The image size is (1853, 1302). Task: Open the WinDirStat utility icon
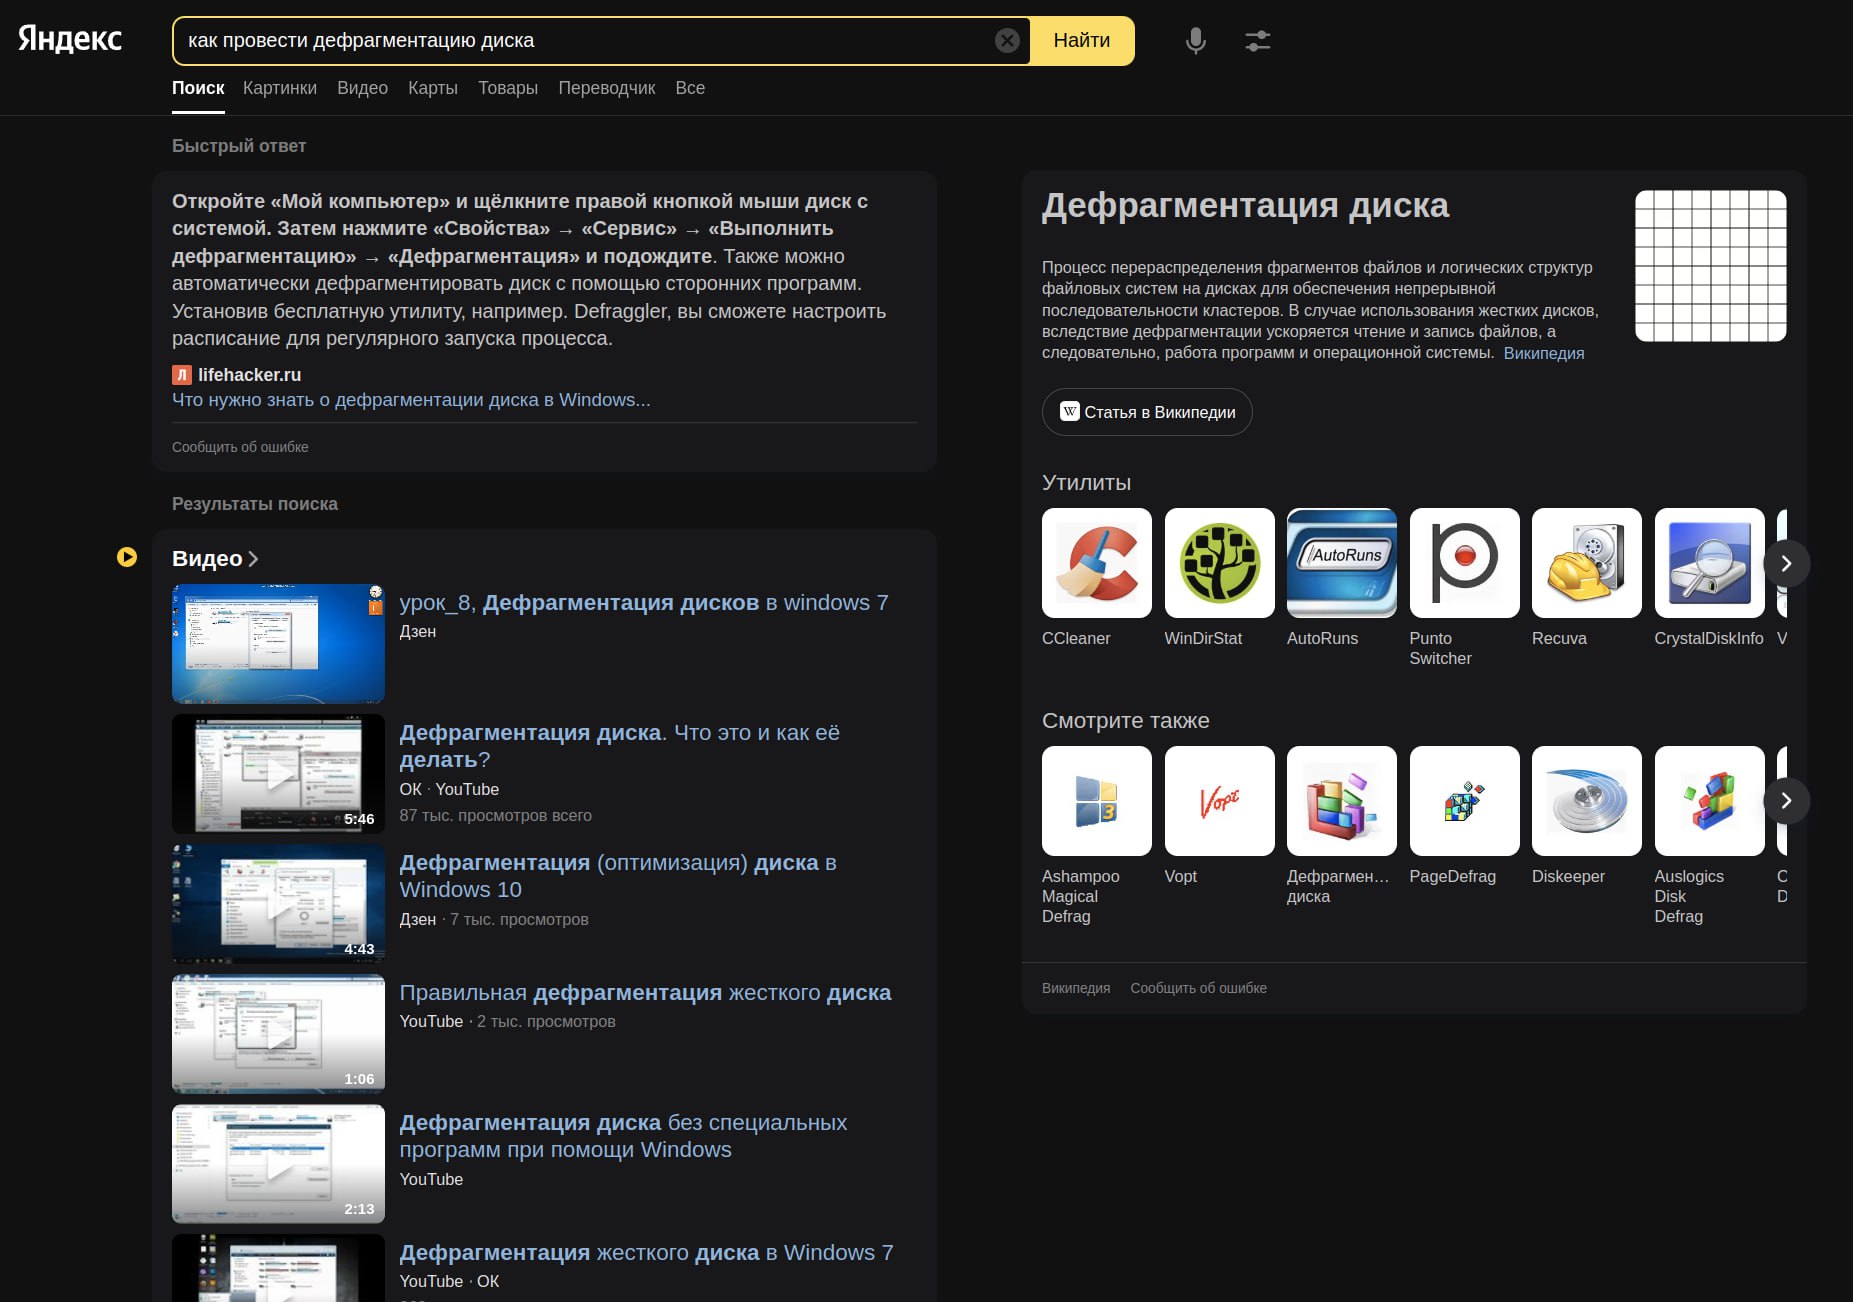point(1219,563)
